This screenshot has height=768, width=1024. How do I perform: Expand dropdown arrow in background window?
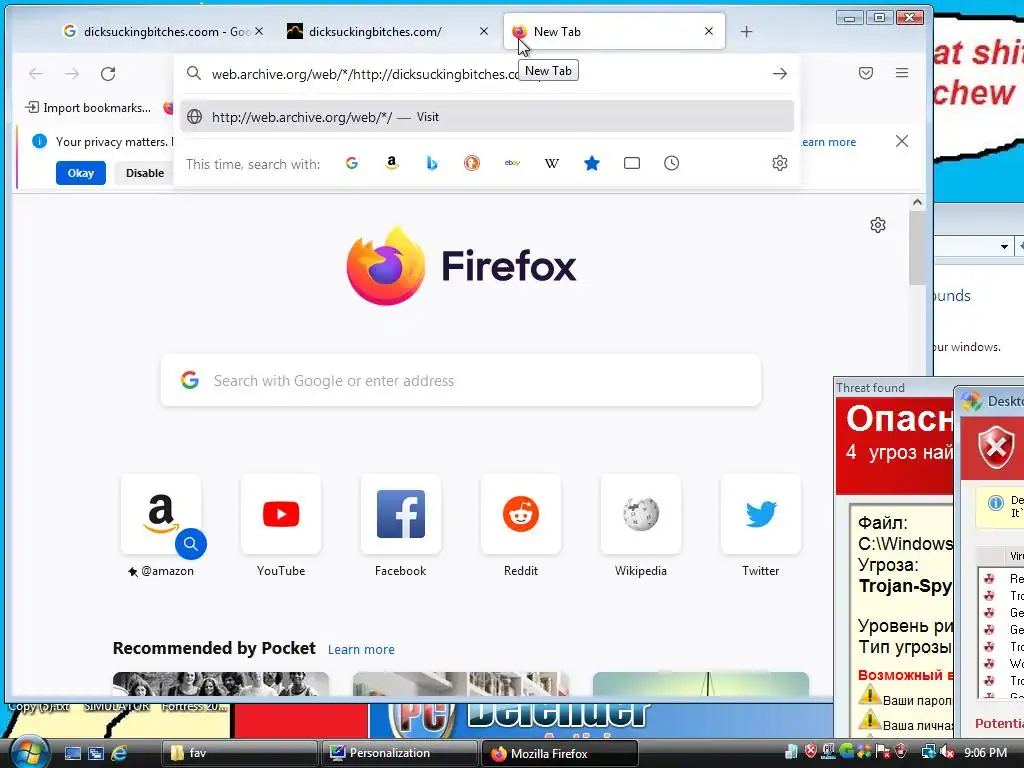(x=1004, y=247)
